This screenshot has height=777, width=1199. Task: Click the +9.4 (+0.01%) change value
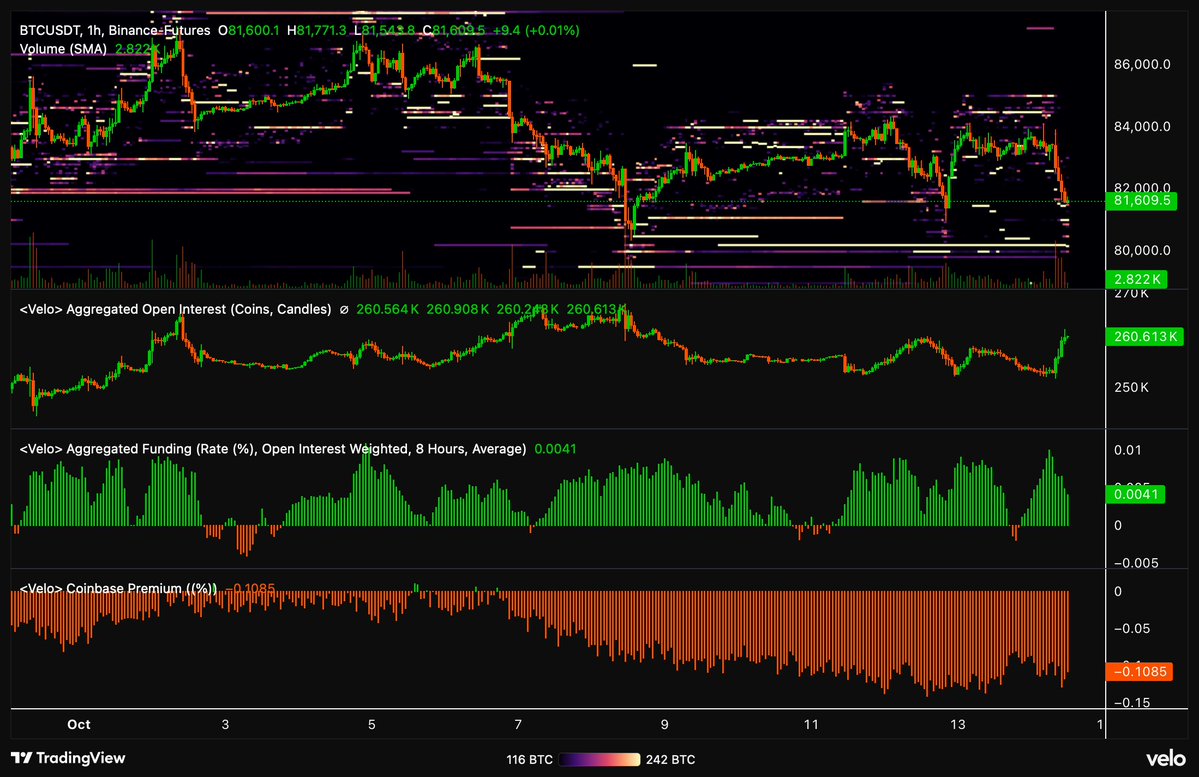(x=536, y=31)
